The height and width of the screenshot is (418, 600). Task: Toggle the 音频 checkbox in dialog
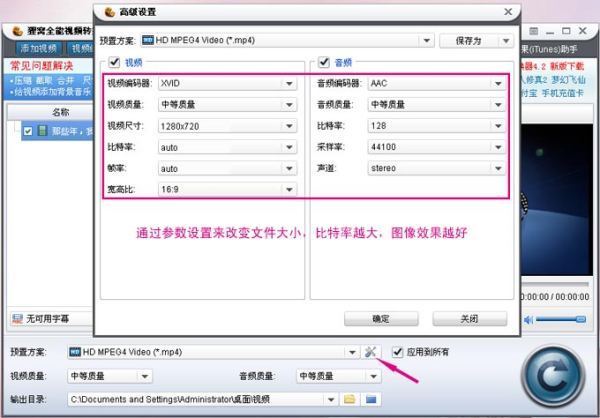[x=323, y=63]
